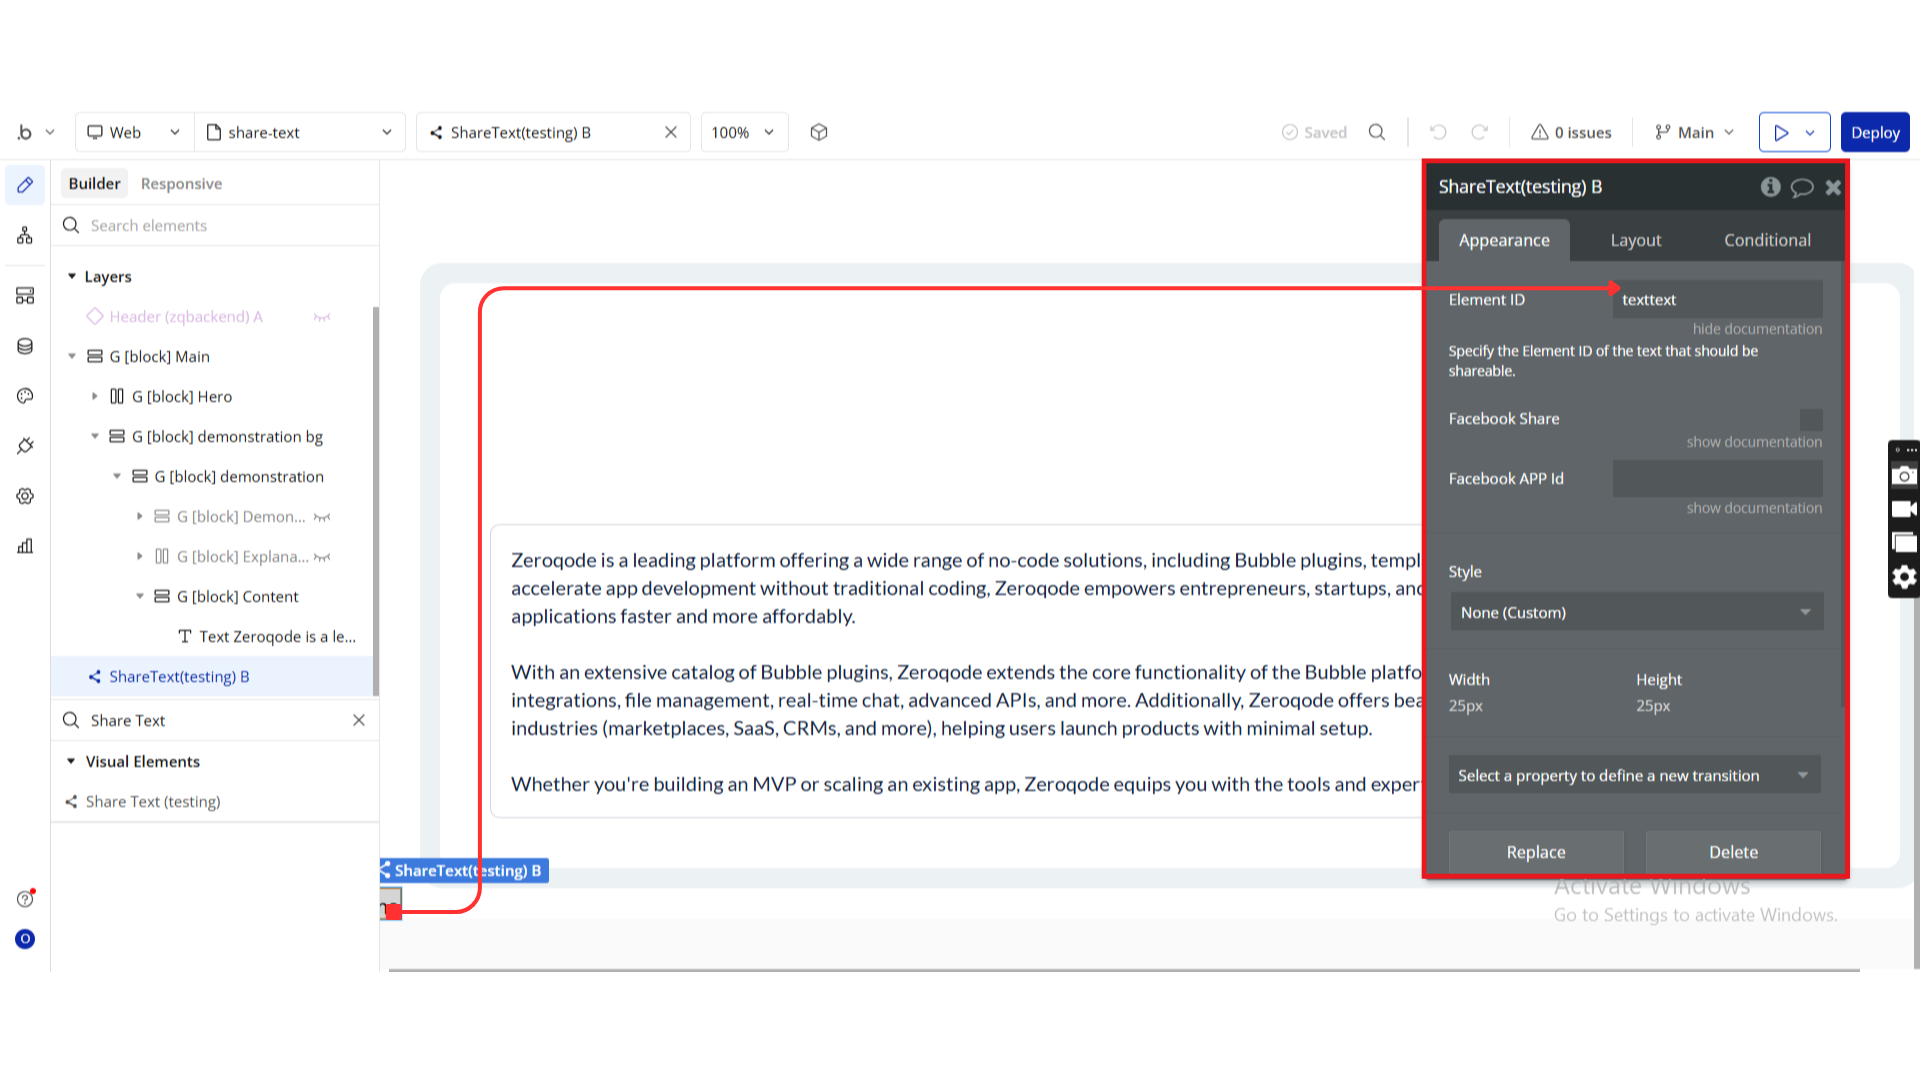Expand the G [block] Hero tree item
Image resolution: width=1920 pixels, height=1080 pixels.
click(x=95, y=397)
